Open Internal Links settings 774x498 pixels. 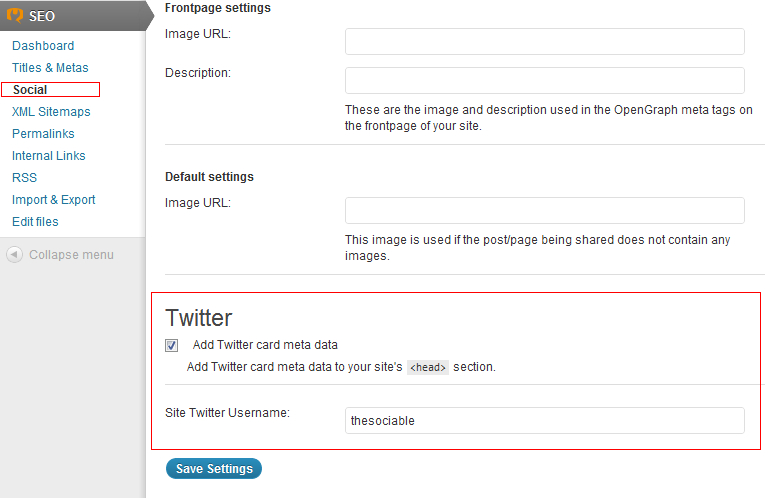(x=49, y=156)
